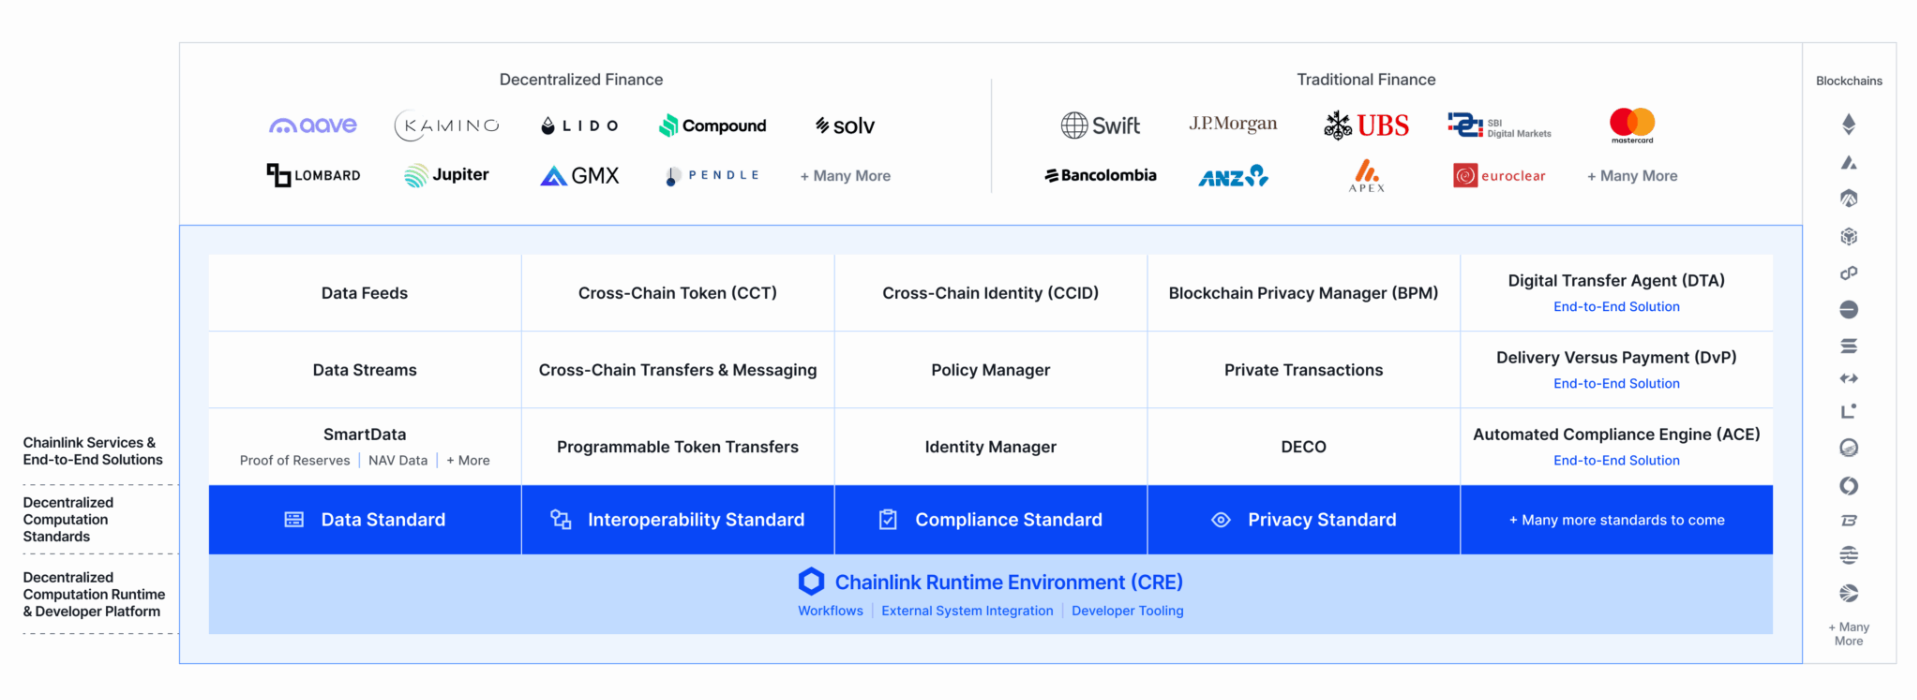The image size is (1917, 700).
Task: Click the Arbitrum blockchain icon
Action: coord(1849,198)
